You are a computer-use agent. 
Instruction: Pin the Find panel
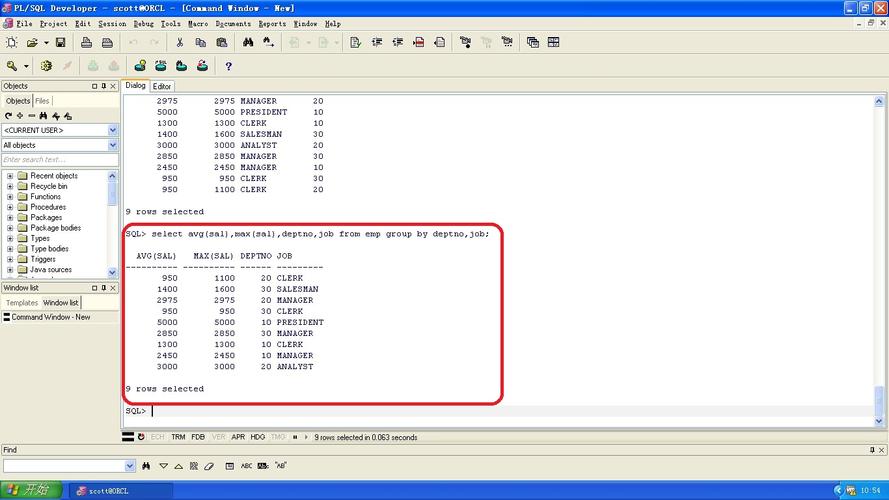click(872, 450)
